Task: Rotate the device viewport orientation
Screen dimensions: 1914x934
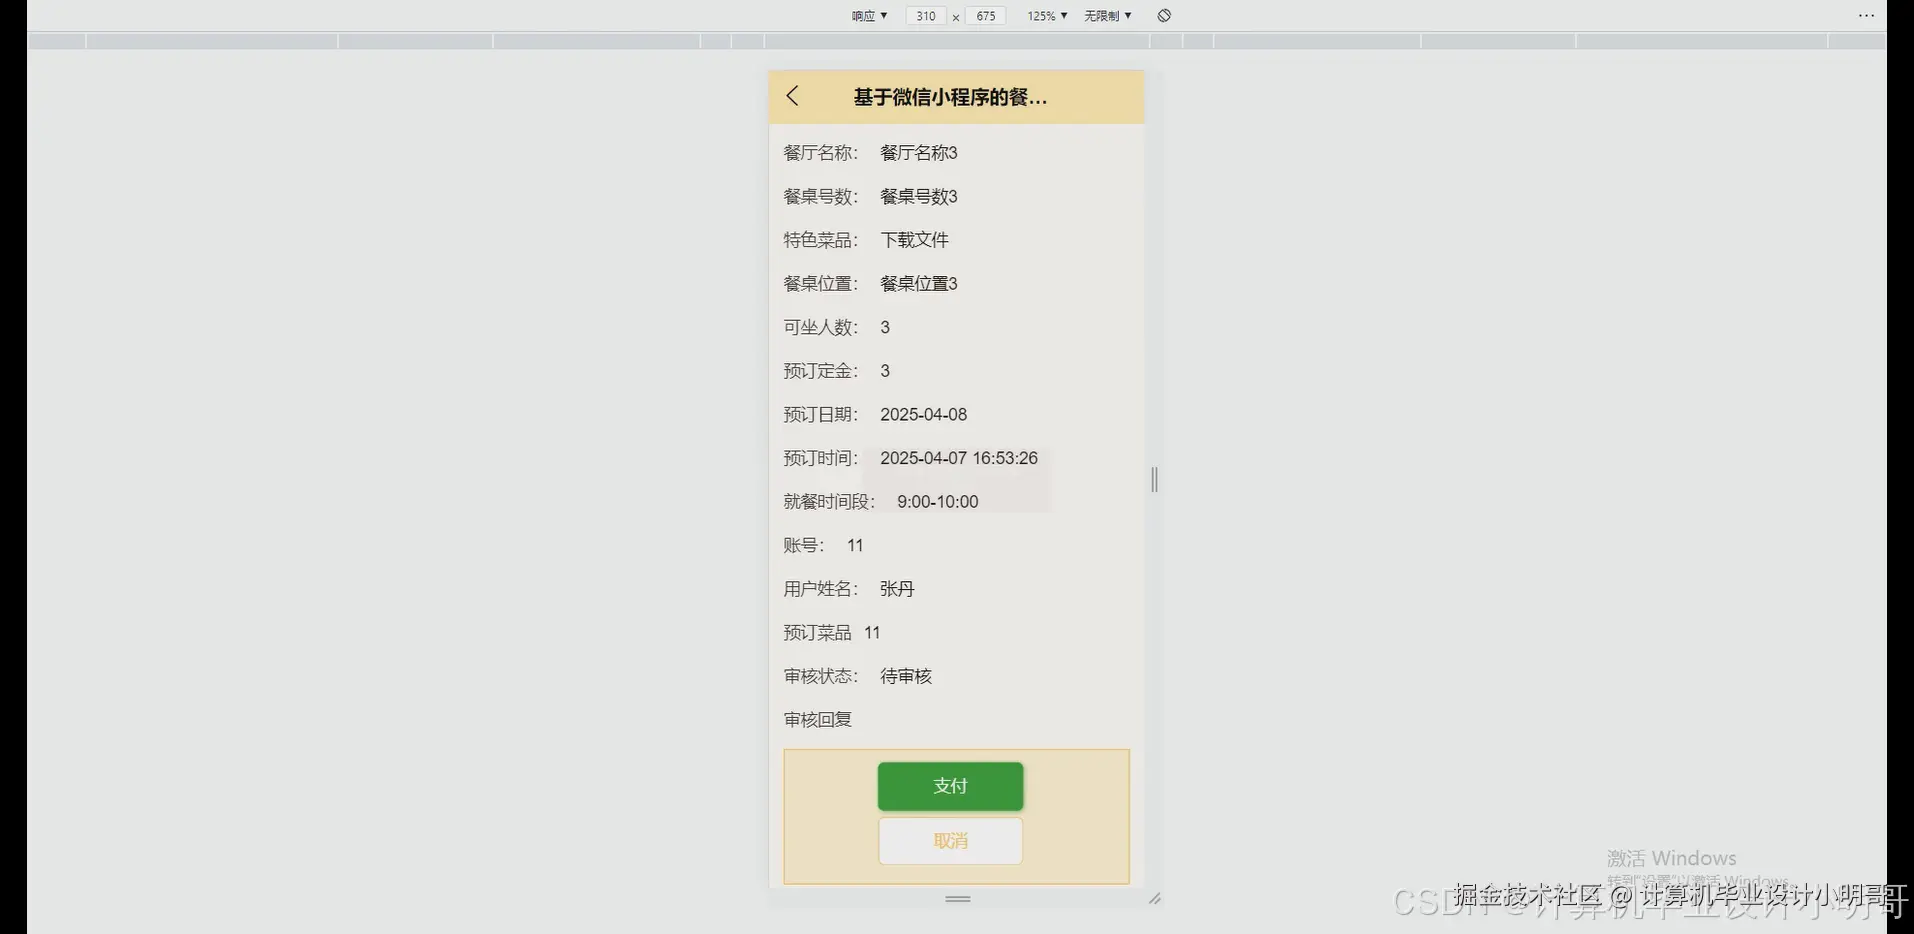Action: (1163, 15)
